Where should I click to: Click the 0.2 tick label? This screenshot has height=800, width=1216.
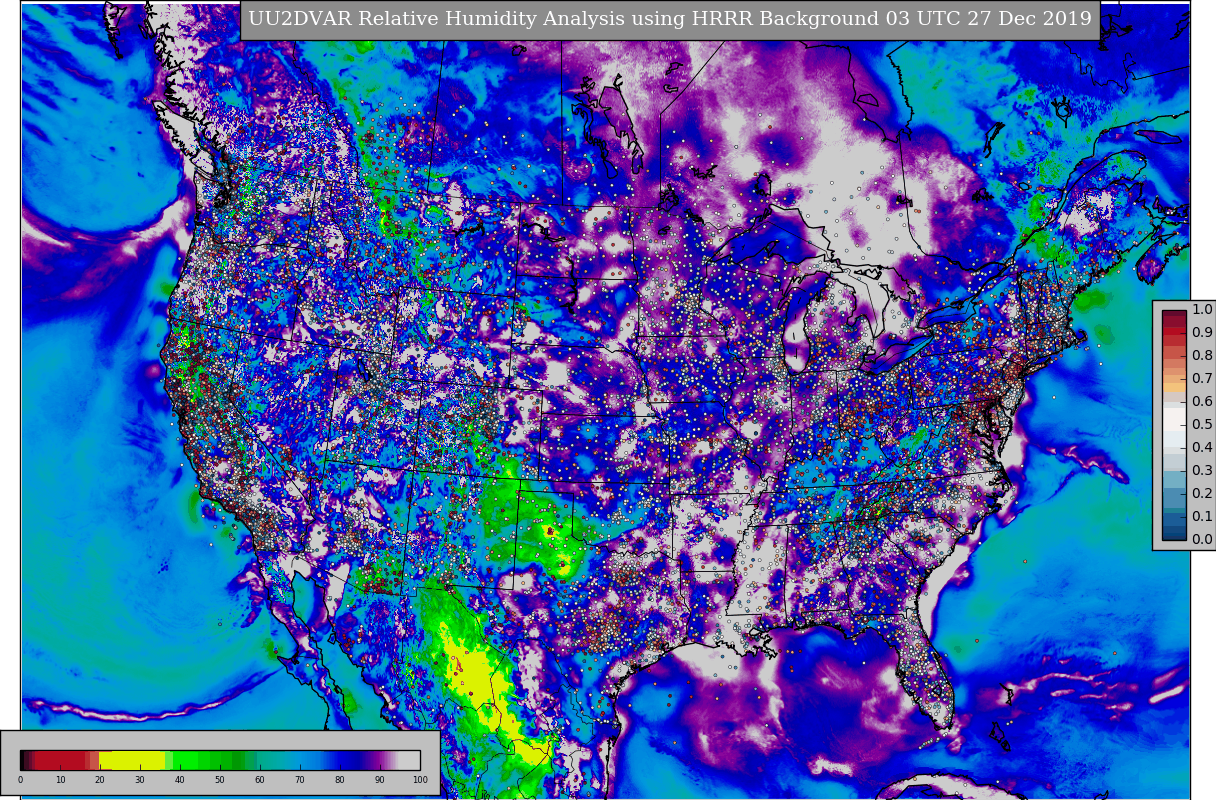[1202, 493]
